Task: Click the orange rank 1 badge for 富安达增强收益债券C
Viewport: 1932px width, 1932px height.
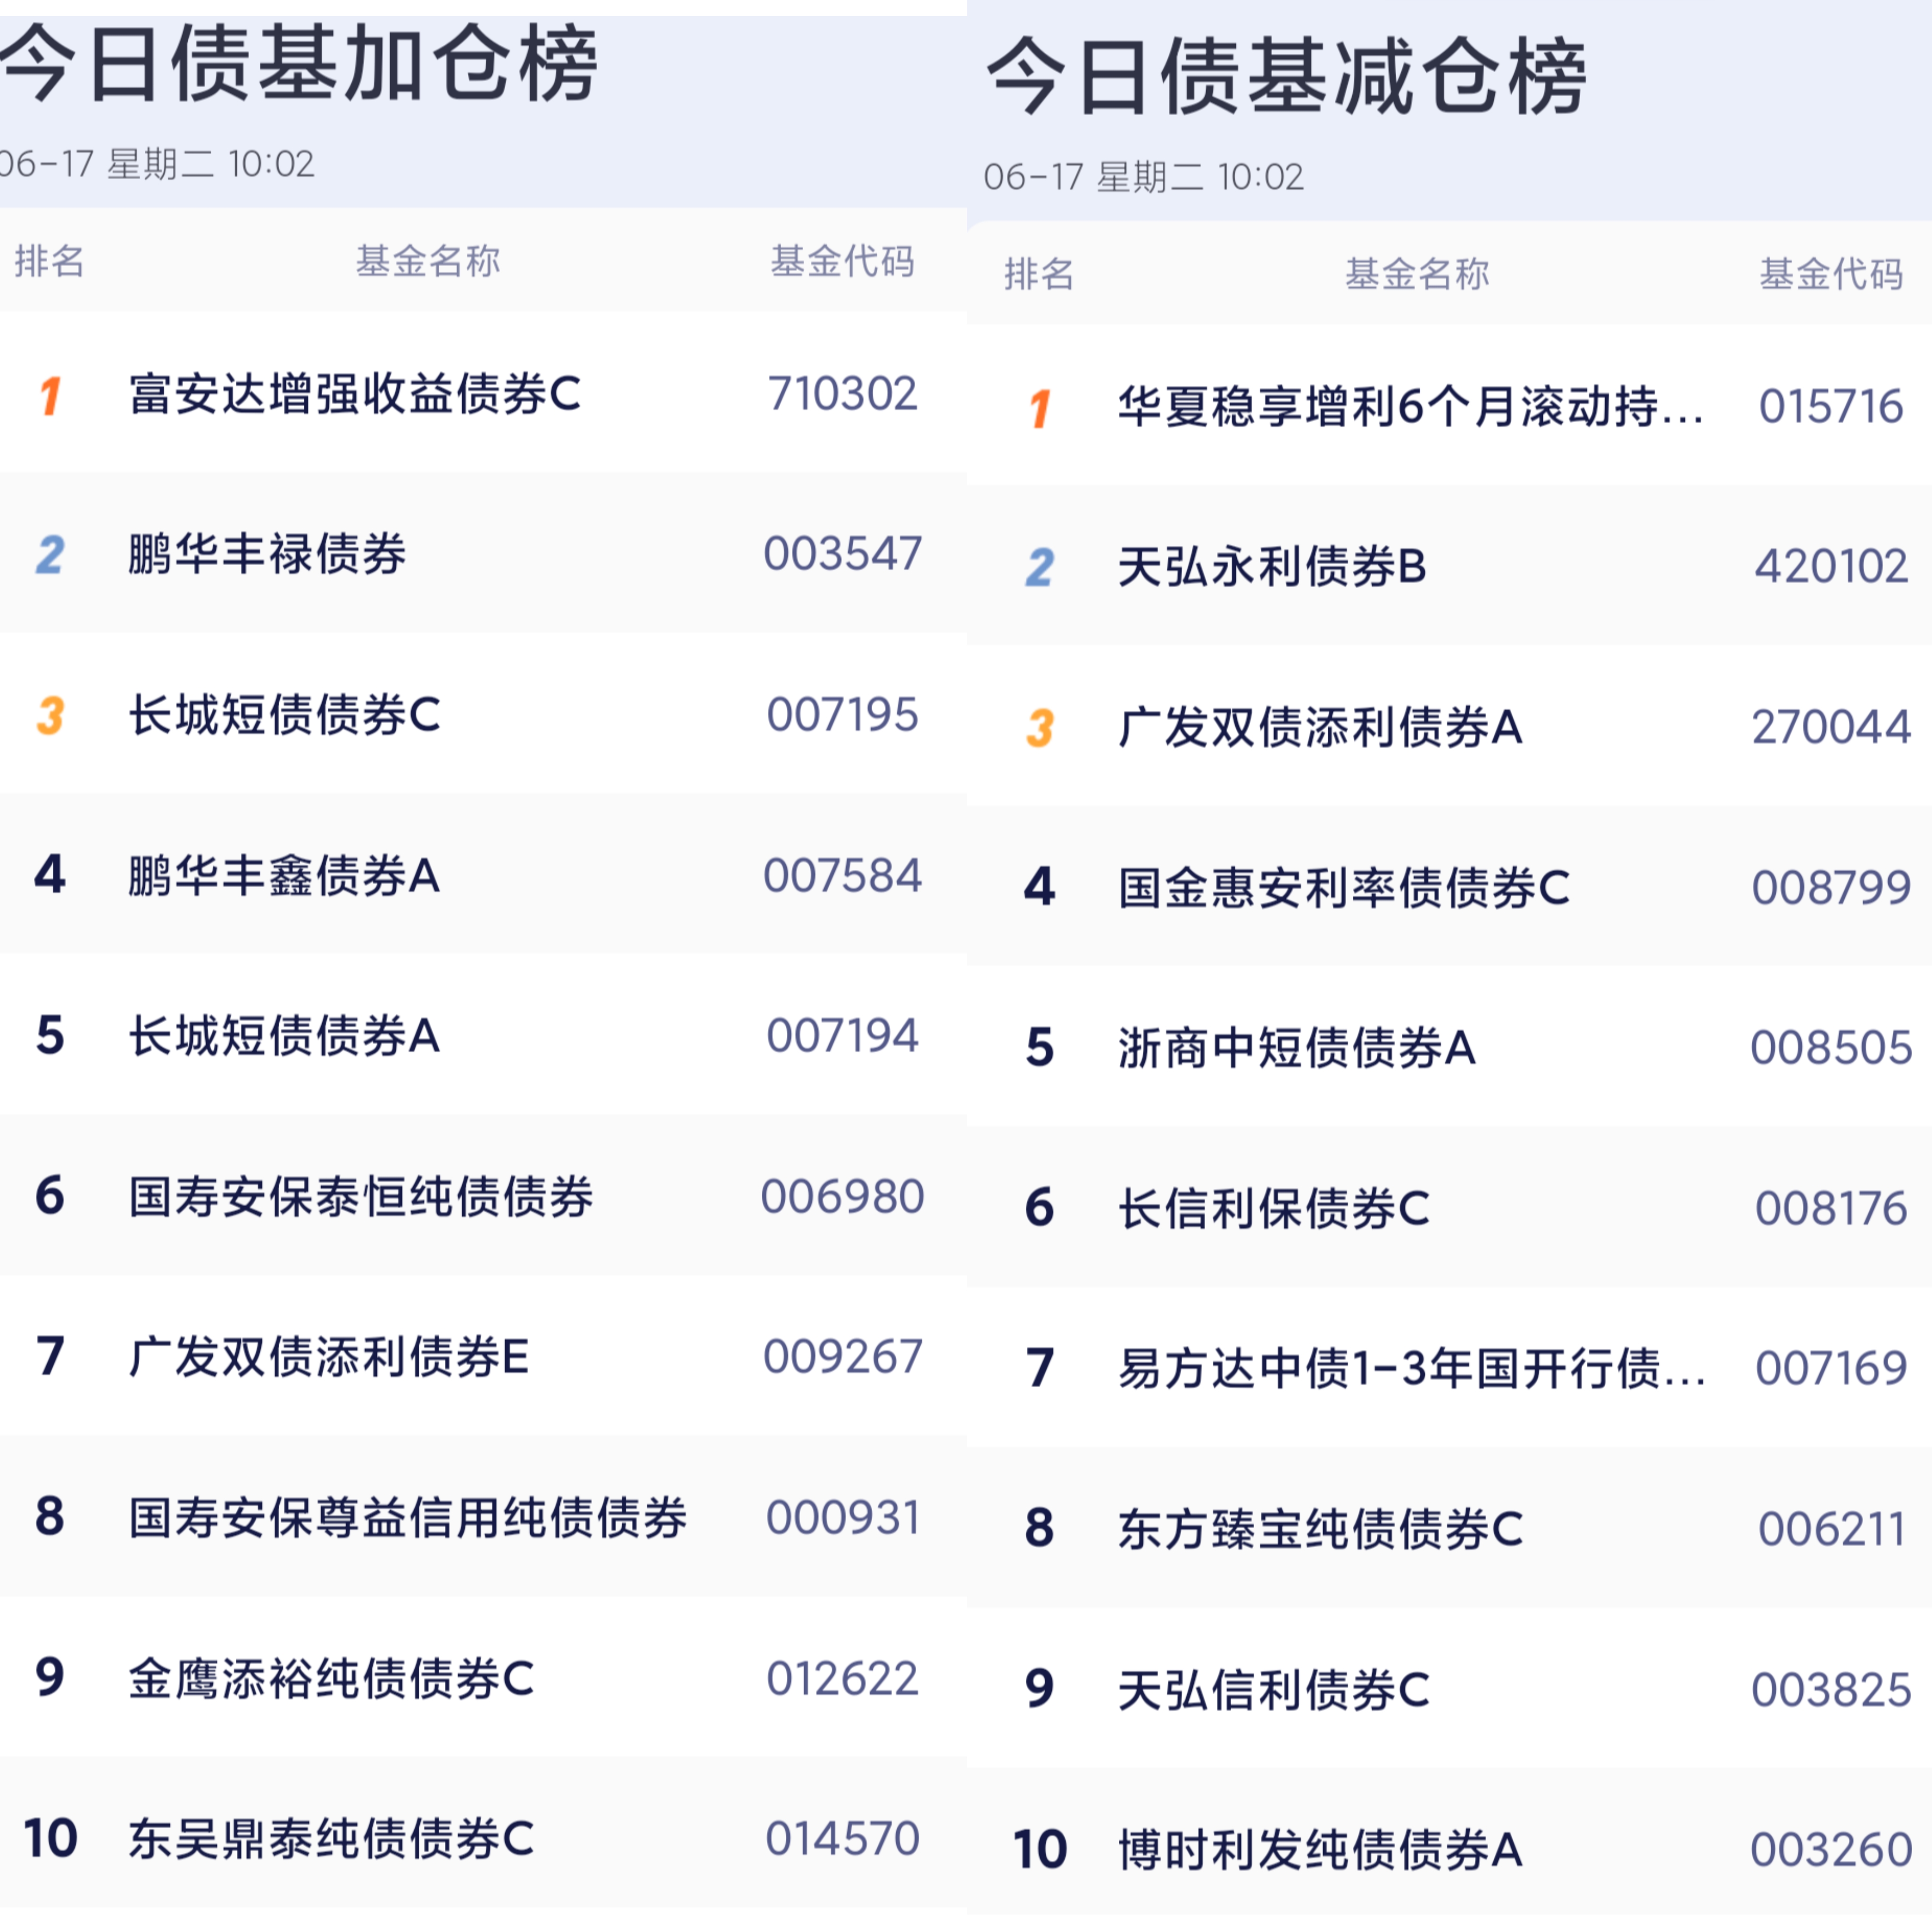Action: [x=51, y=395]
